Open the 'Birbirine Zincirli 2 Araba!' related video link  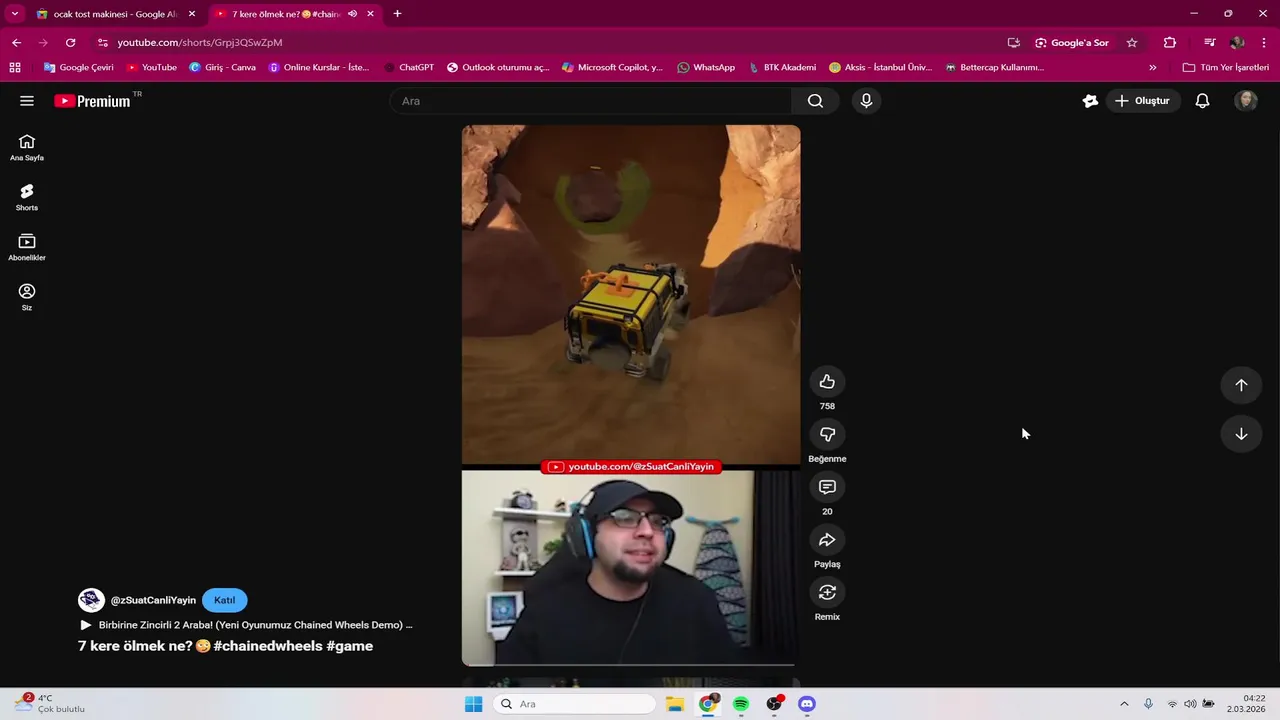(246, 625)
